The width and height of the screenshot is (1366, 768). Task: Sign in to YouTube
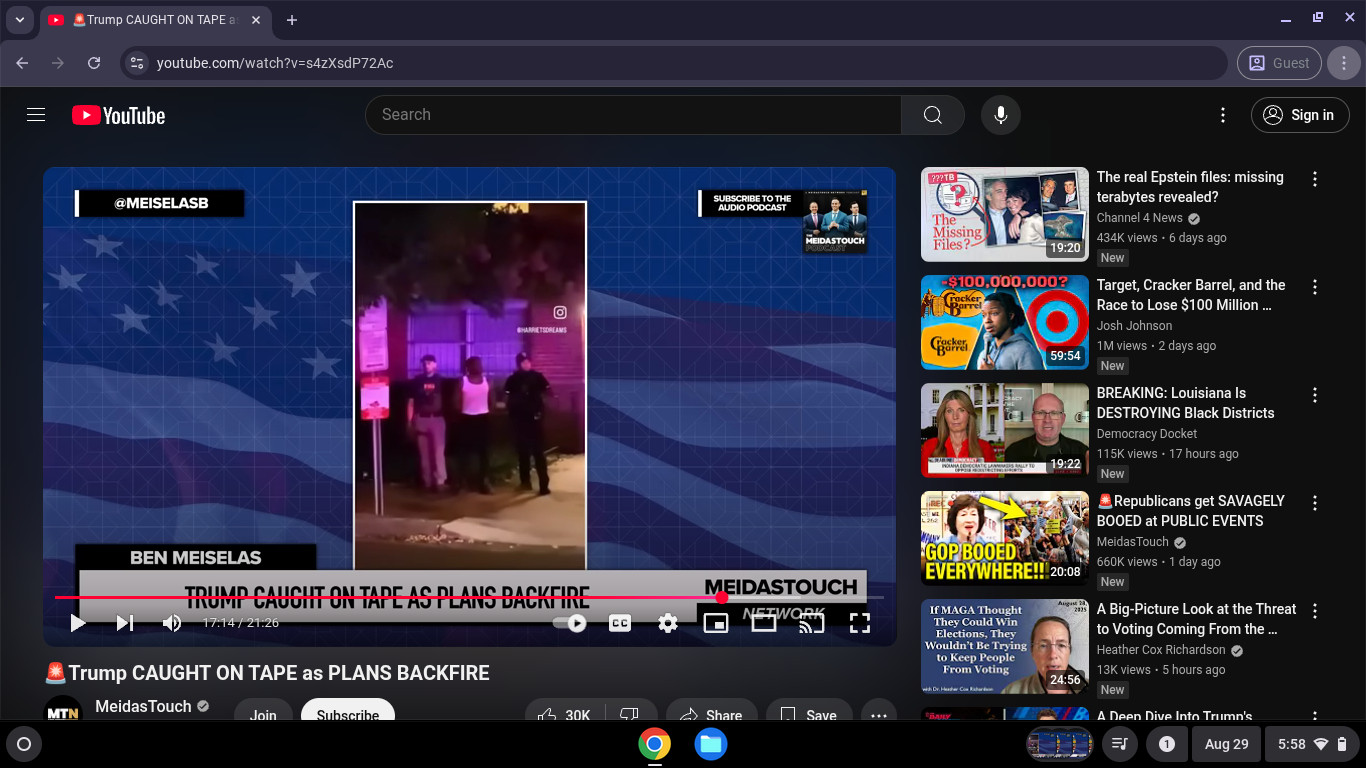[1299, 115]
